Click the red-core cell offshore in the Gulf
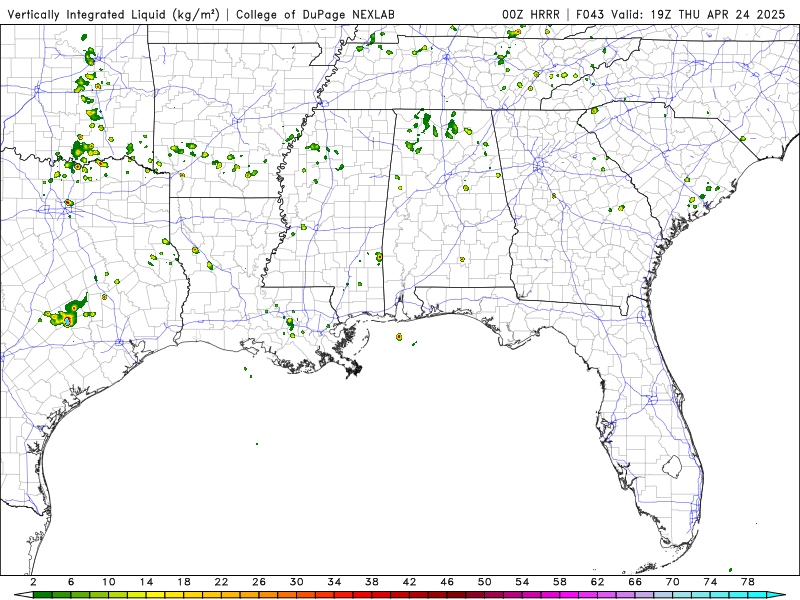This screenshot has height=600, width=800. pyautogui.click(x=398, y=337)
